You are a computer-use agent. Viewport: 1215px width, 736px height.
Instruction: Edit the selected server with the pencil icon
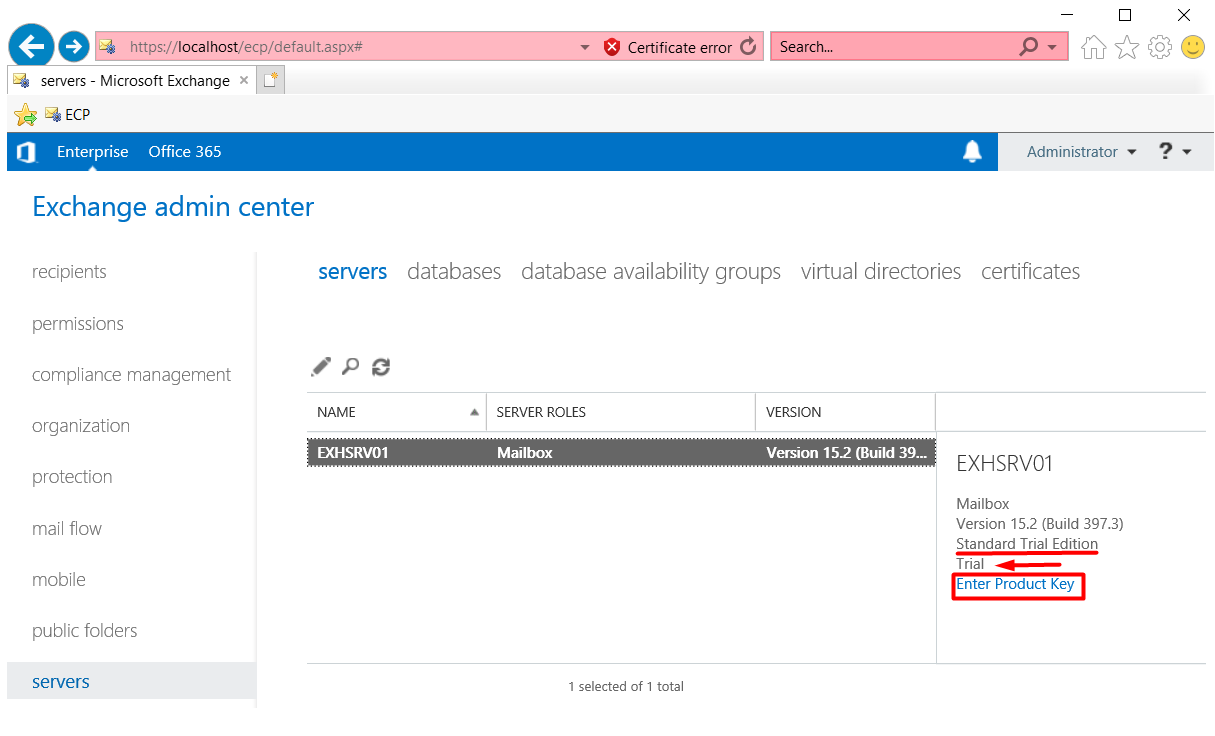coord(320,367)
